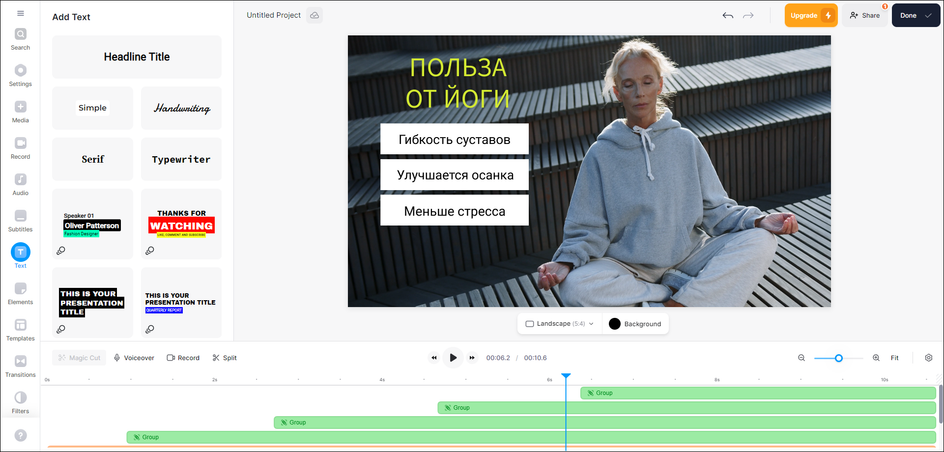944x452 pixels.
Task: Click the undo arrow icon
Action: pyautogui.click(x=728, y=15)
